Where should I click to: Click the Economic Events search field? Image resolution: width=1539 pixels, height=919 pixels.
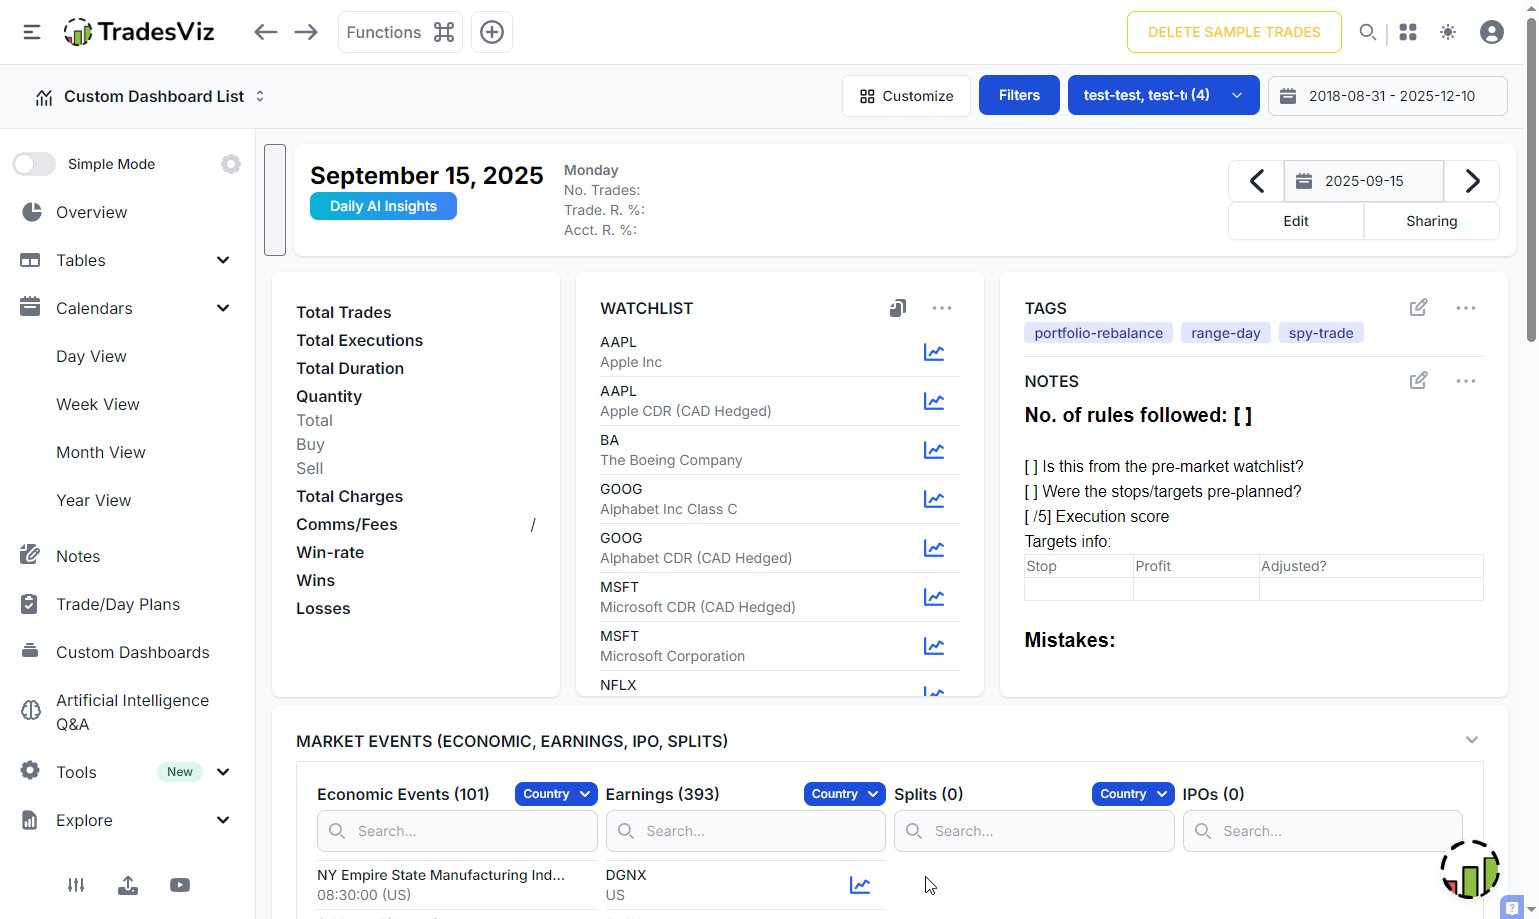(457, 831)
